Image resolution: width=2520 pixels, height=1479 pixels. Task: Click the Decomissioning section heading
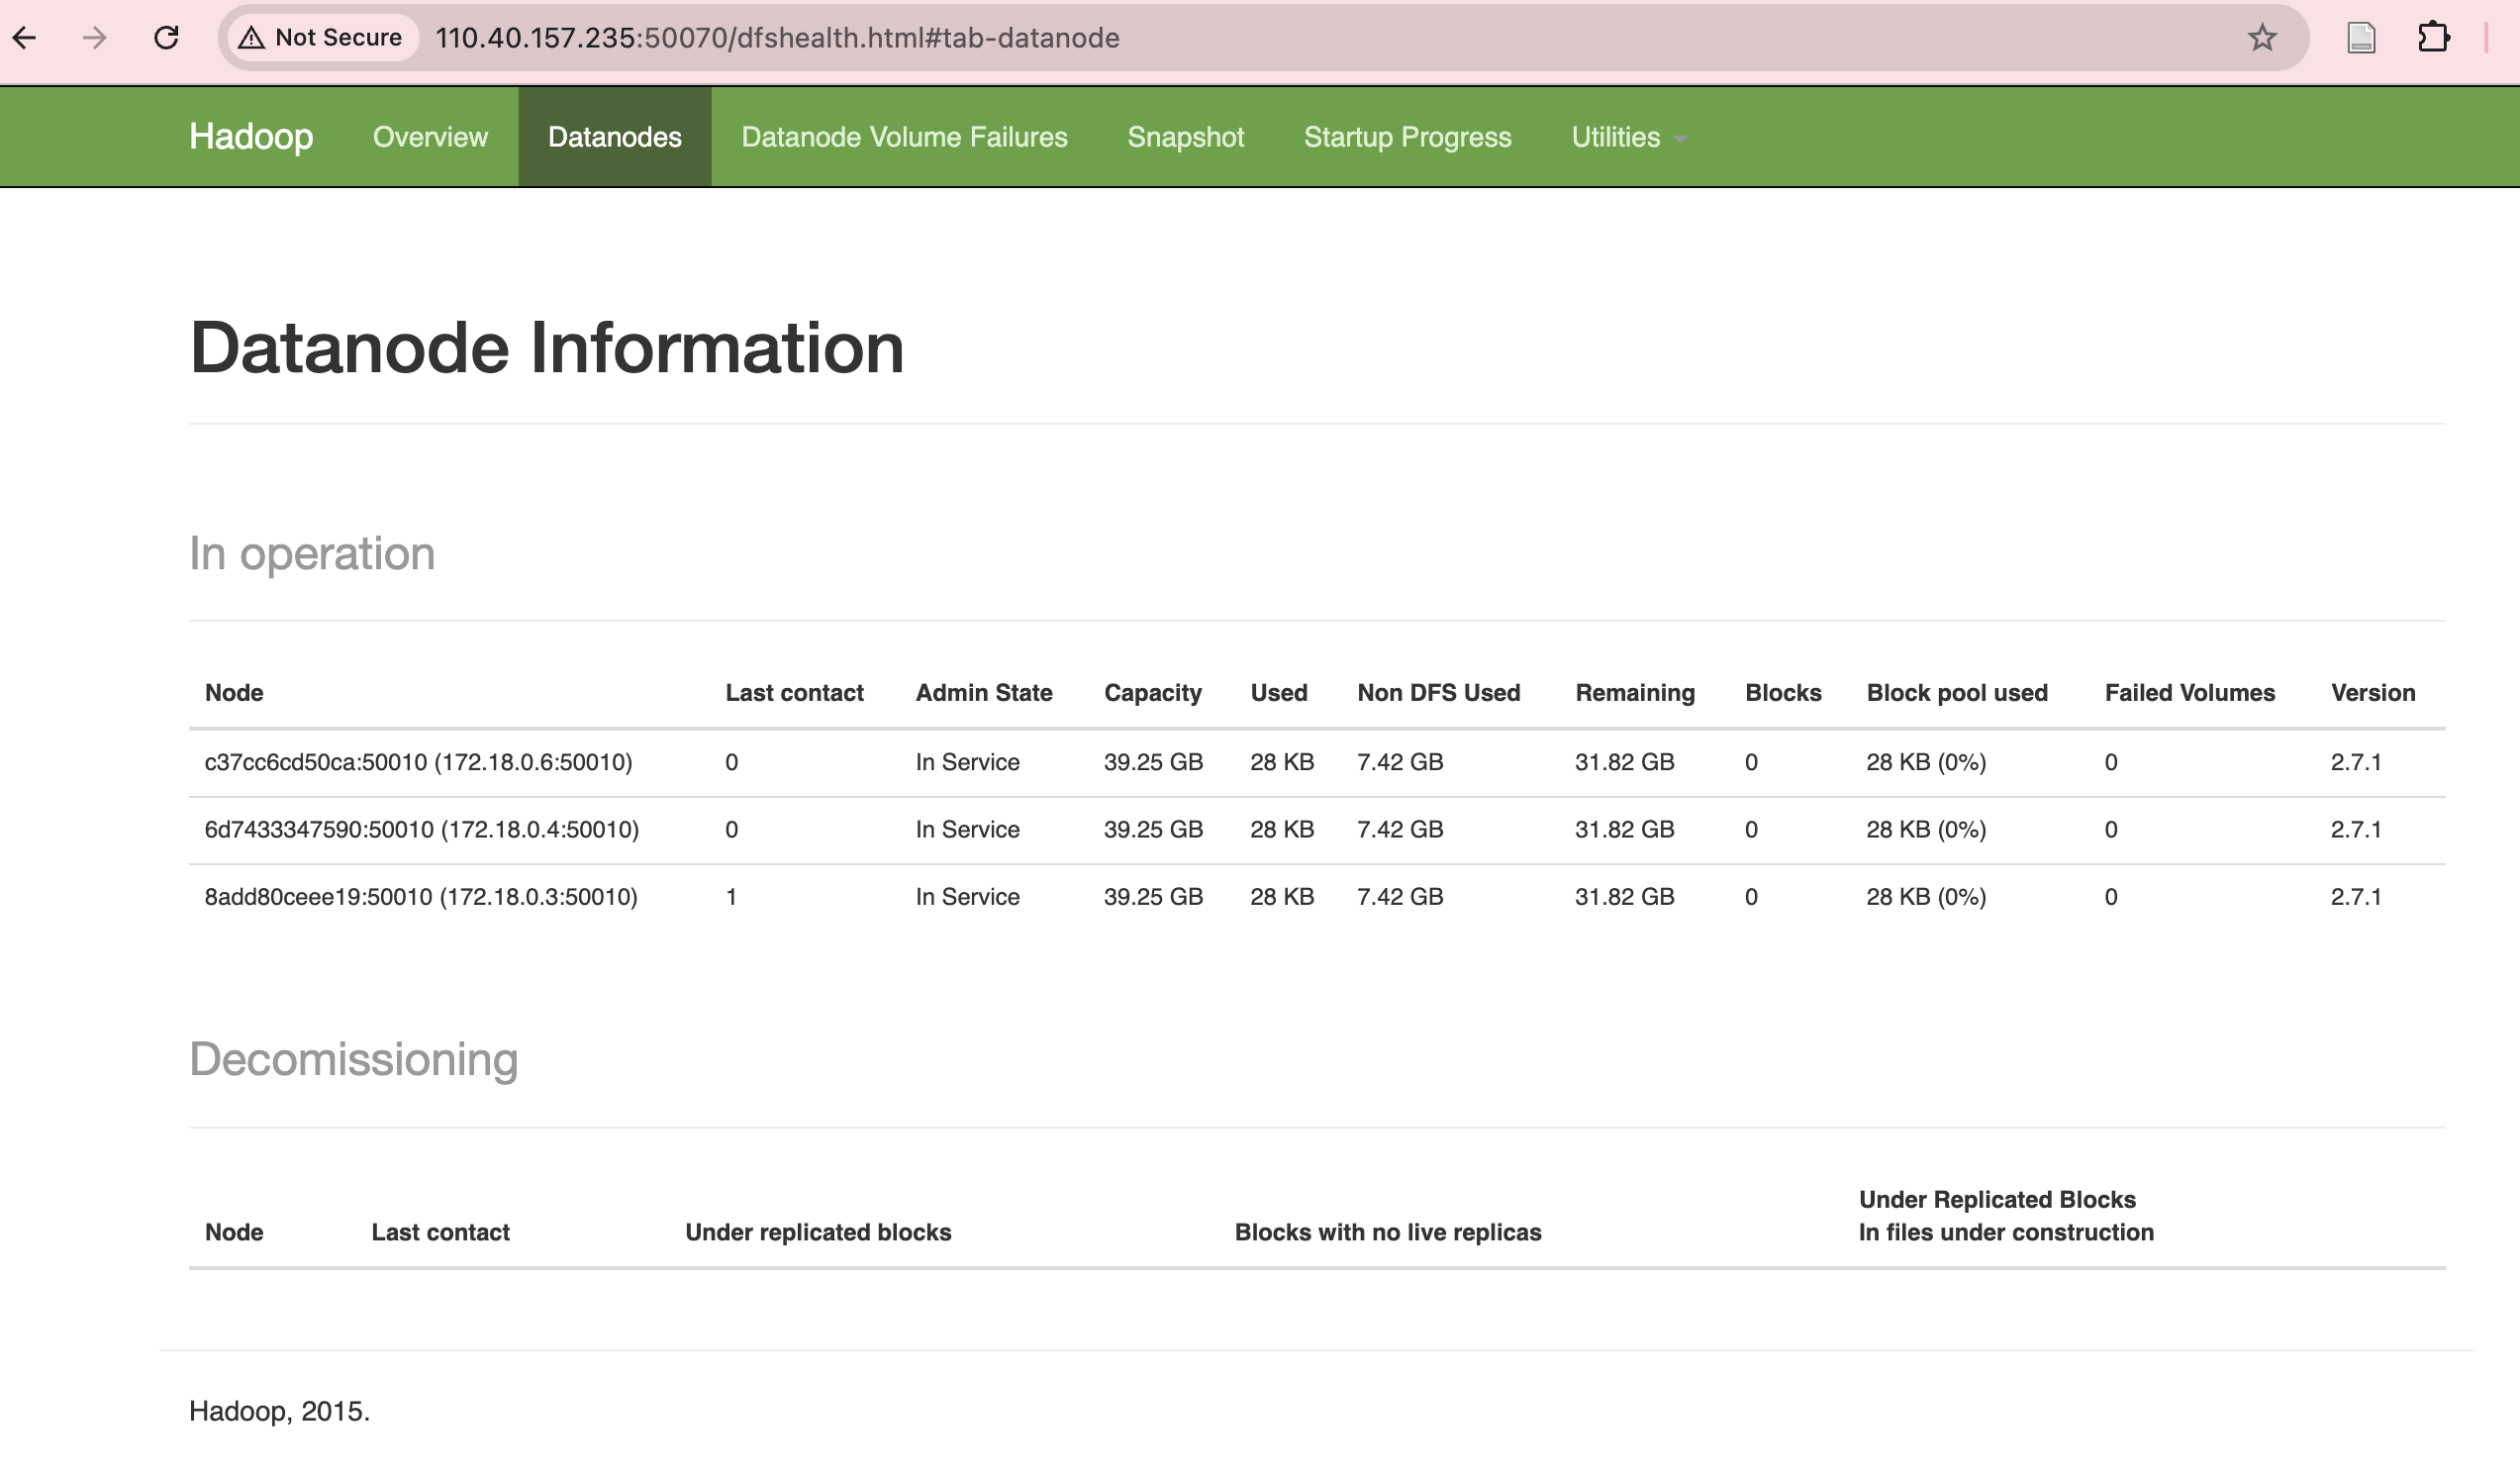click(353, 1060)
